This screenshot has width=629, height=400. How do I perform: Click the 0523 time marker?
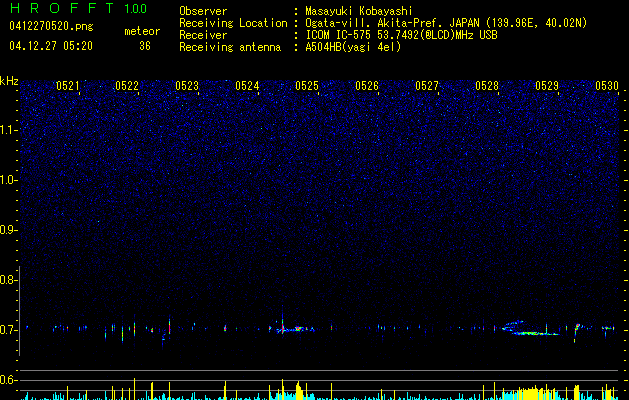(187, 86)
